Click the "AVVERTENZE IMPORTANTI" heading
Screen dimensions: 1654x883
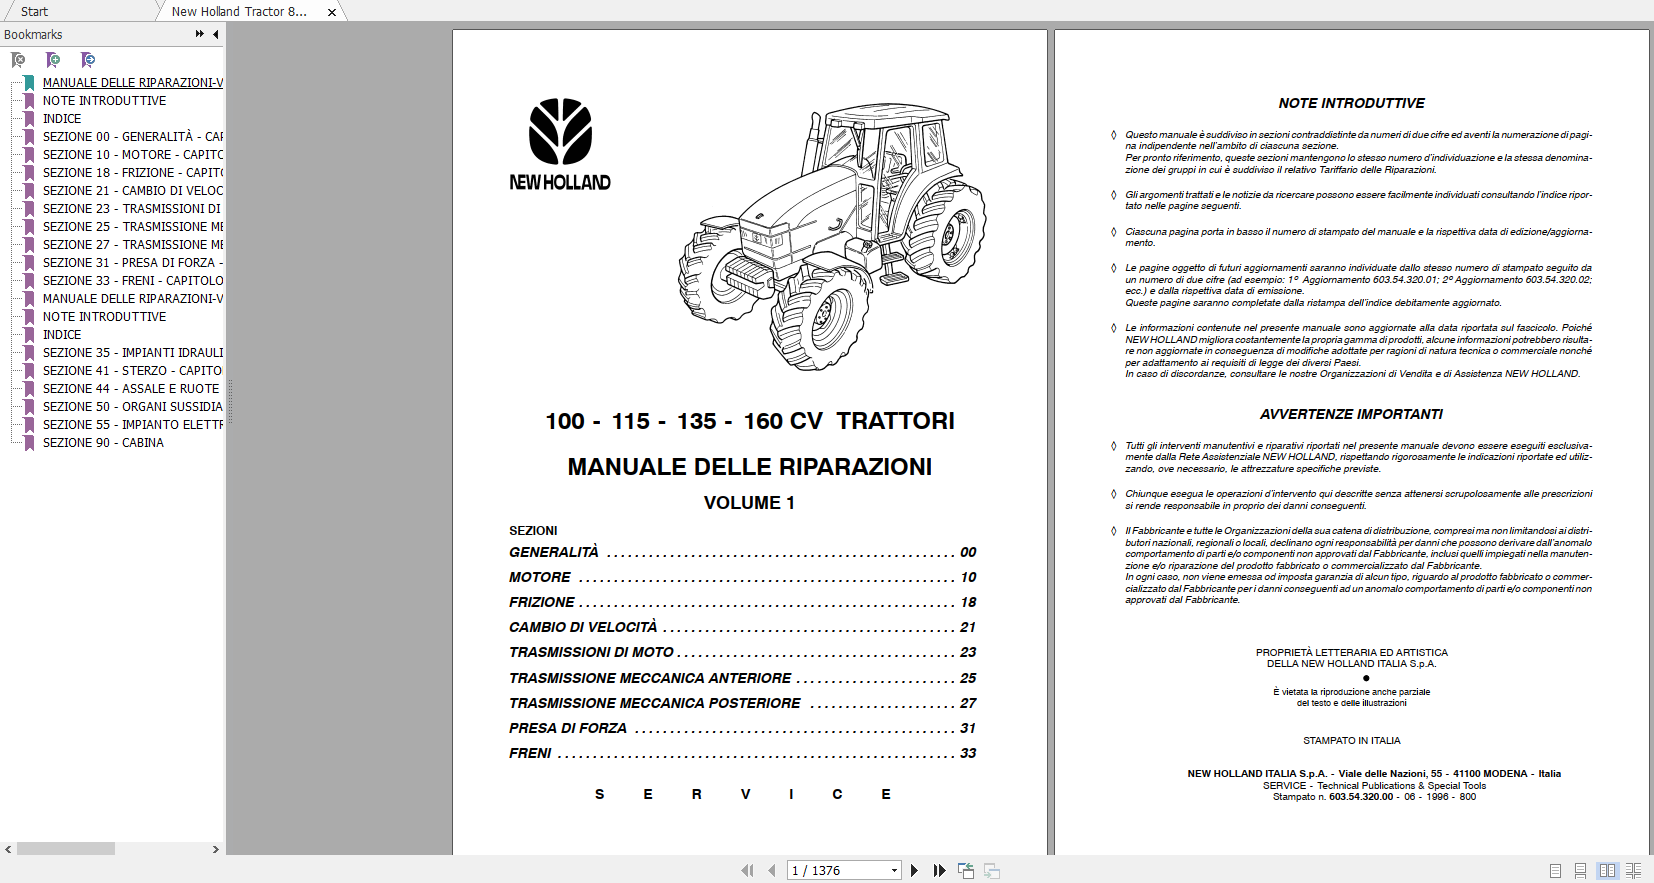(x=1351, y=414)
